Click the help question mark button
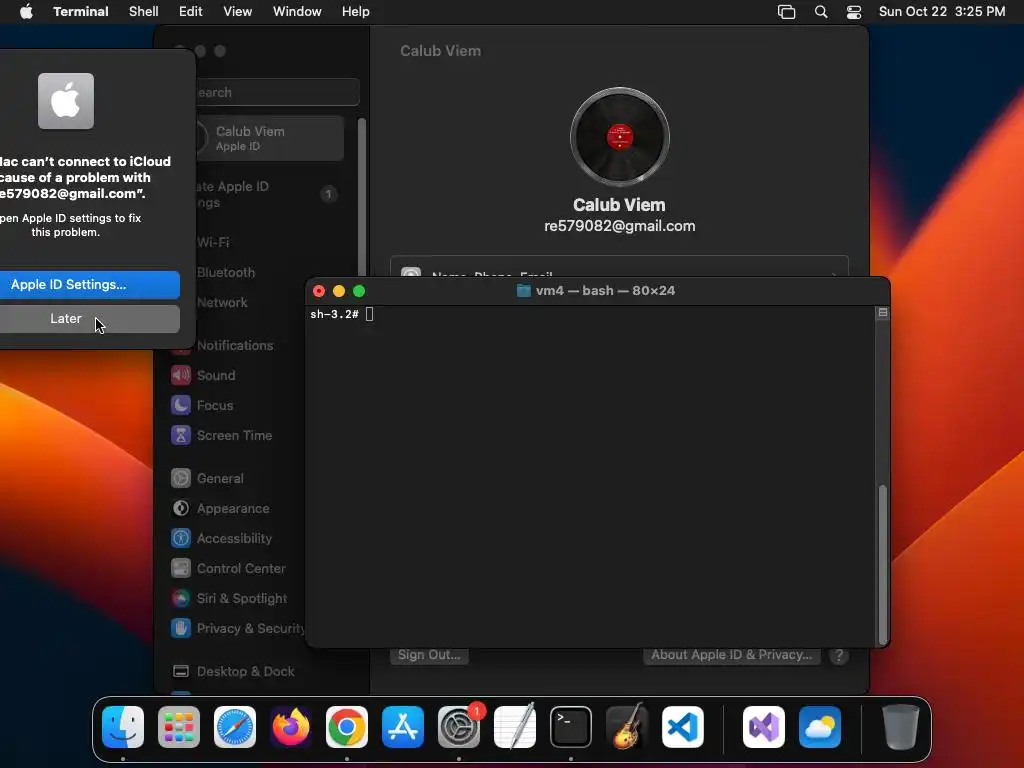This screenshot has height=768, width=1024. pyautogui.click(x=839, y=655)
